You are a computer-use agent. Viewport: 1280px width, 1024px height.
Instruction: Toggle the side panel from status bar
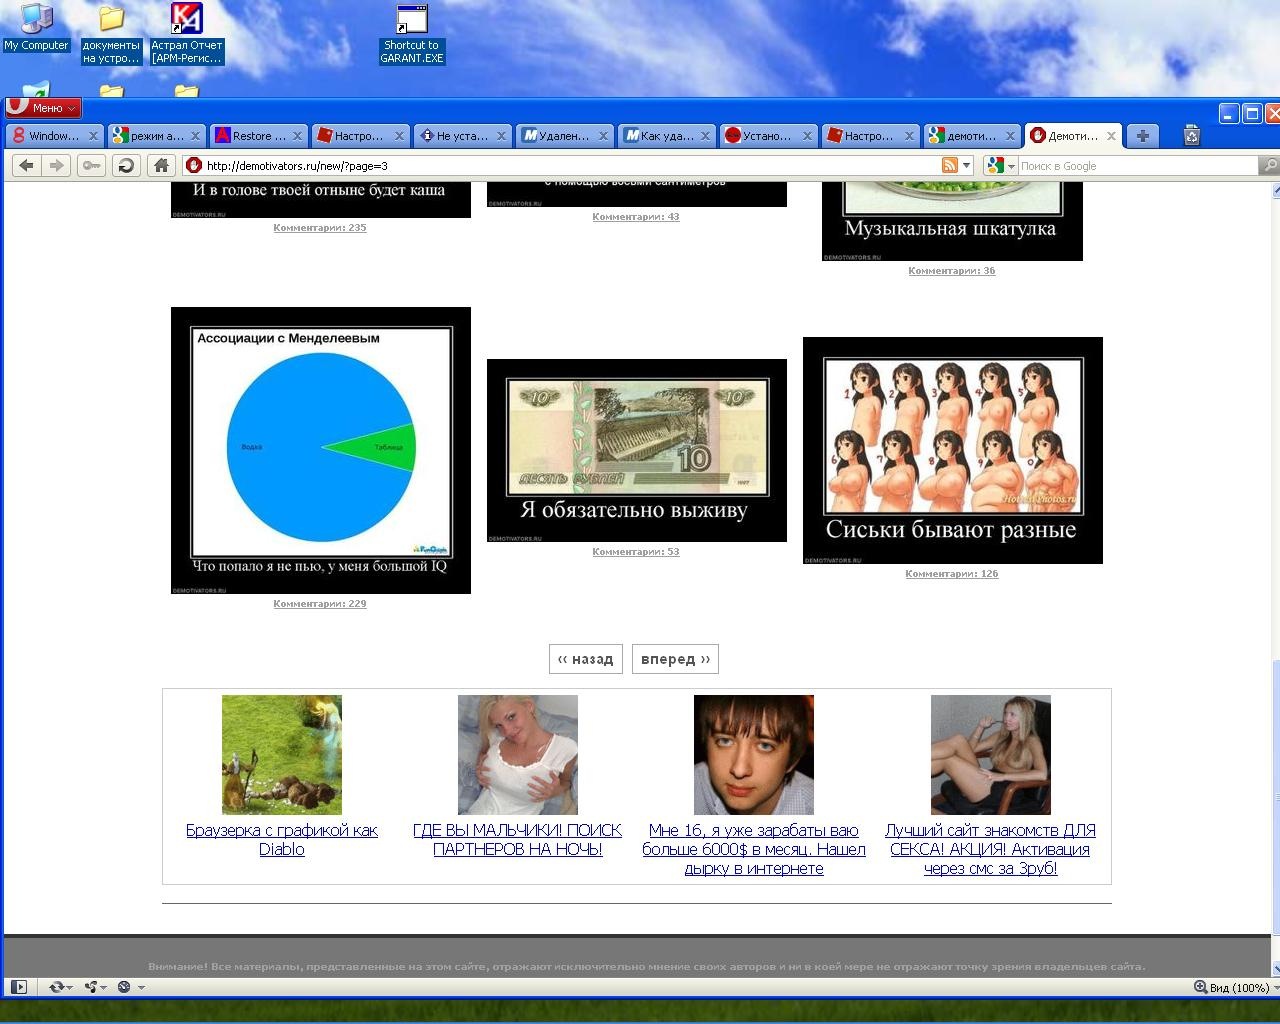click(18, 987)
